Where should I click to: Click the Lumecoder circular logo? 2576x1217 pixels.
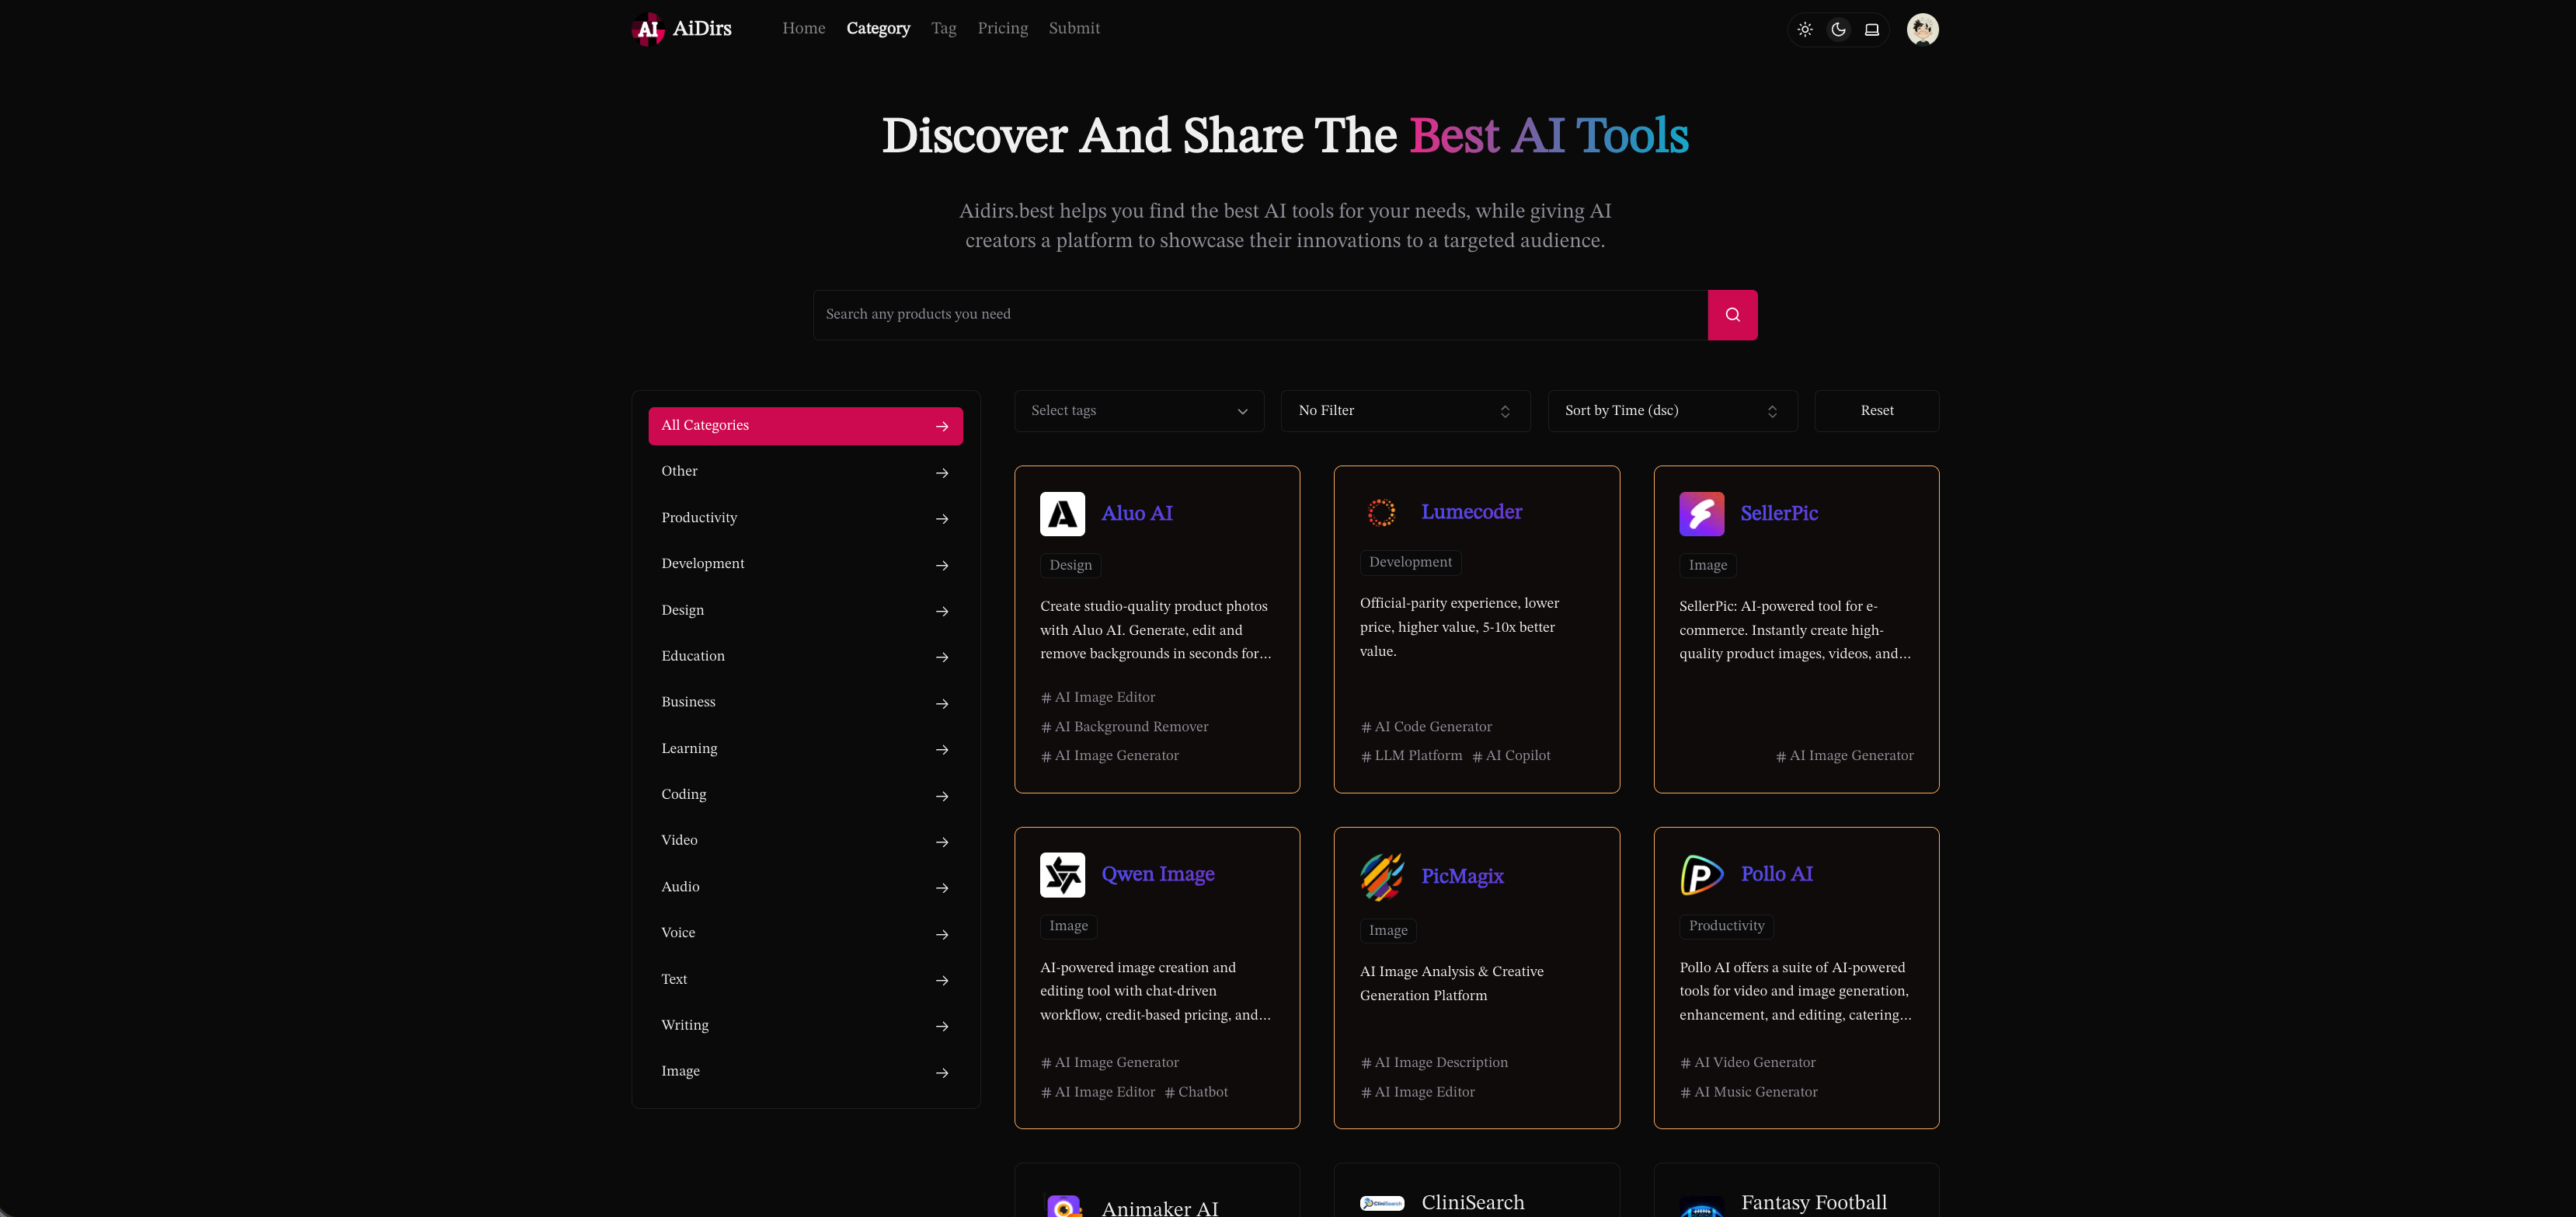coord(1381,513)
